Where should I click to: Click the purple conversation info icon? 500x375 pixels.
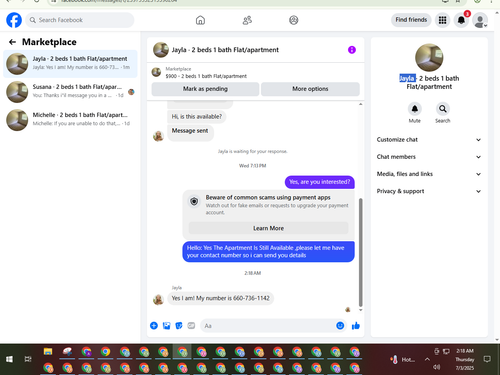(x=352, y=50)
